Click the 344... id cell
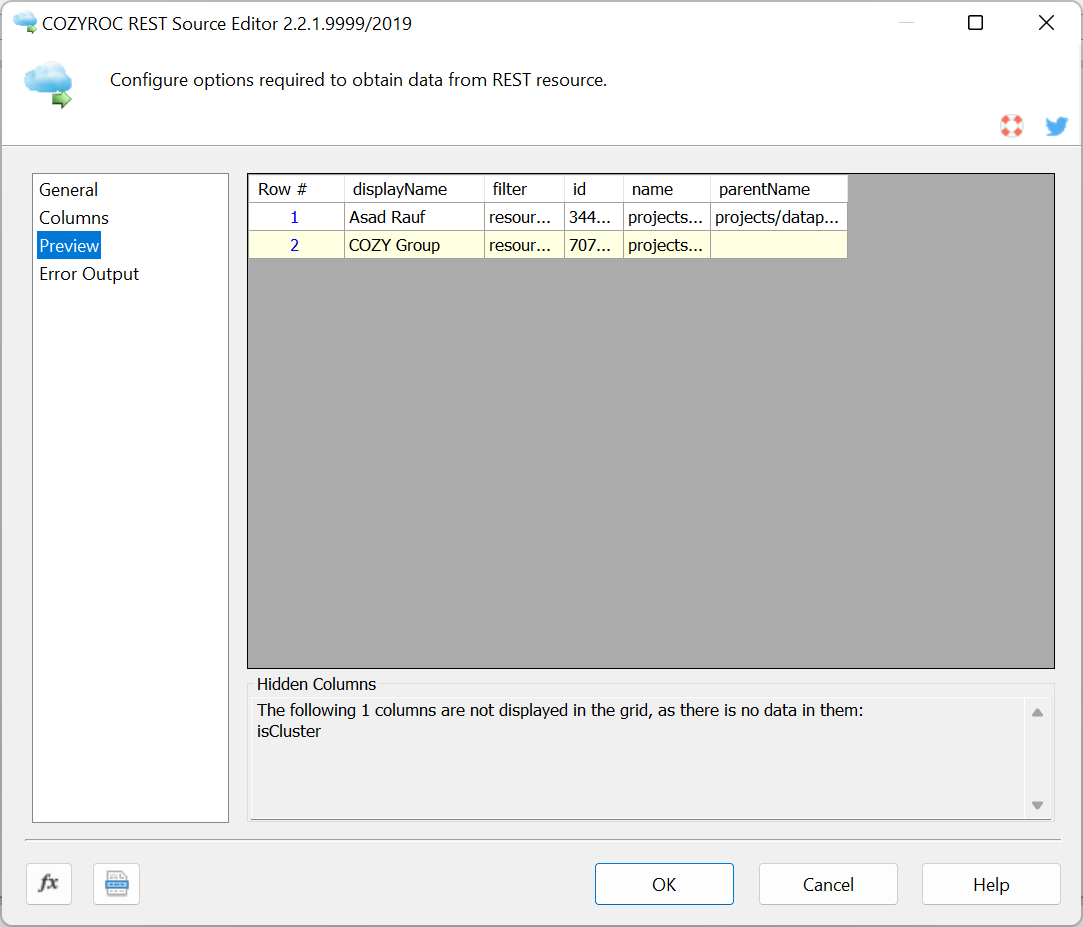This screenshot has width=1083, height=927. (x=594, y=217)
